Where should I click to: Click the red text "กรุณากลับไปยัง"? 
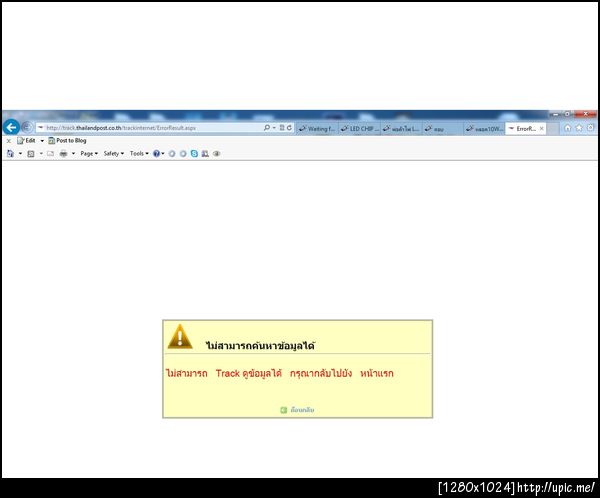321,373
